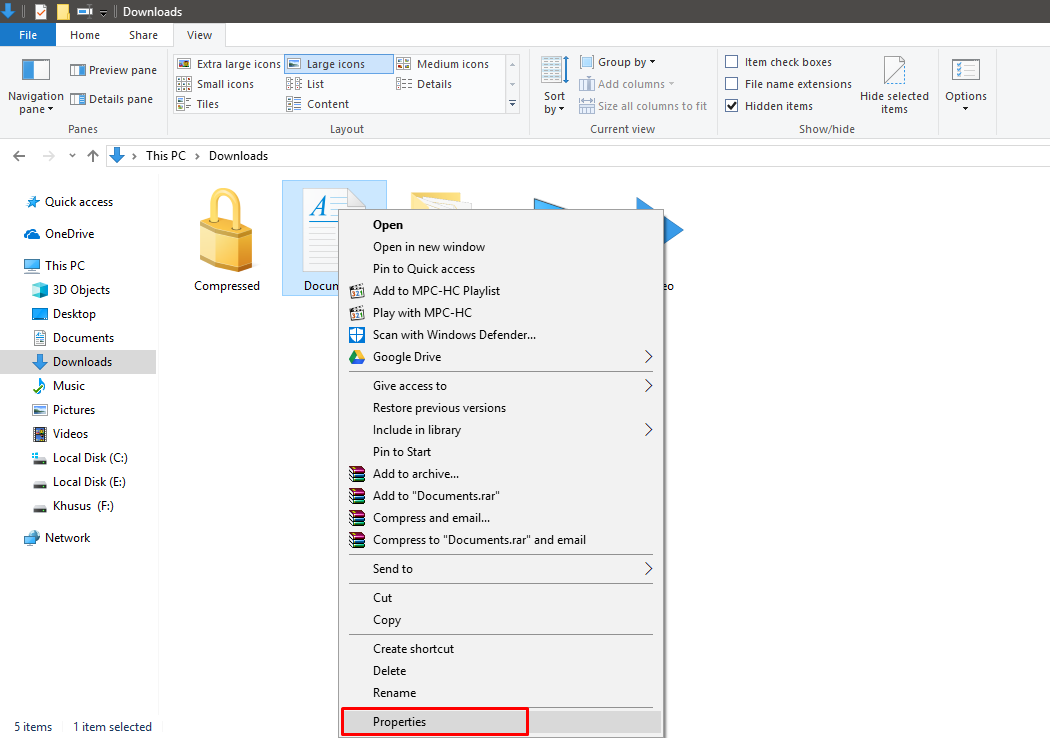This screenshot has width=1050, height=738.
Task: Click Add to archive... entry
Action: tap(501, 473)
